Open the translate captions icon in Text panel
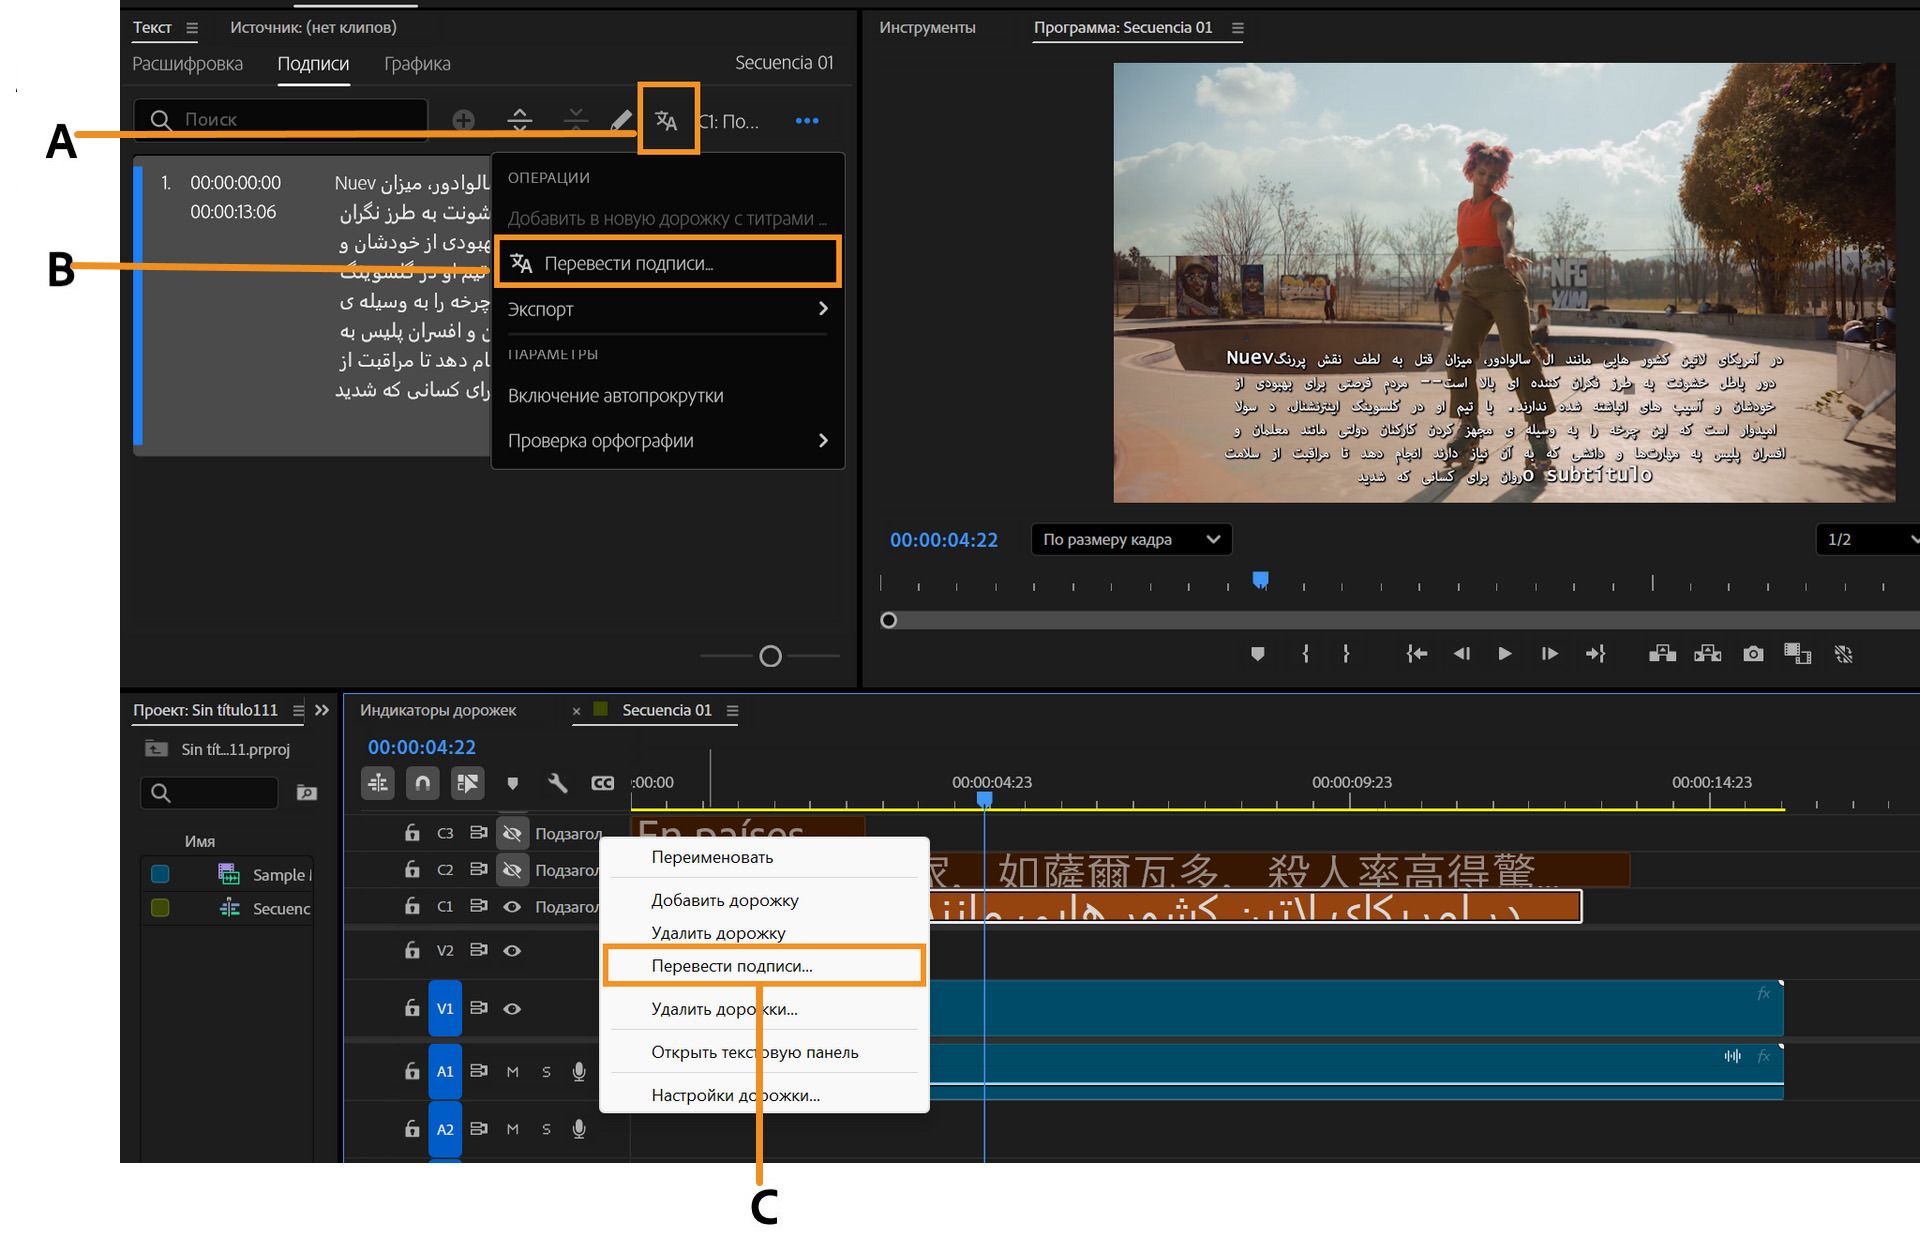Image resolution: width=1920 pixels, height=1240 pixels. [668, 120]
